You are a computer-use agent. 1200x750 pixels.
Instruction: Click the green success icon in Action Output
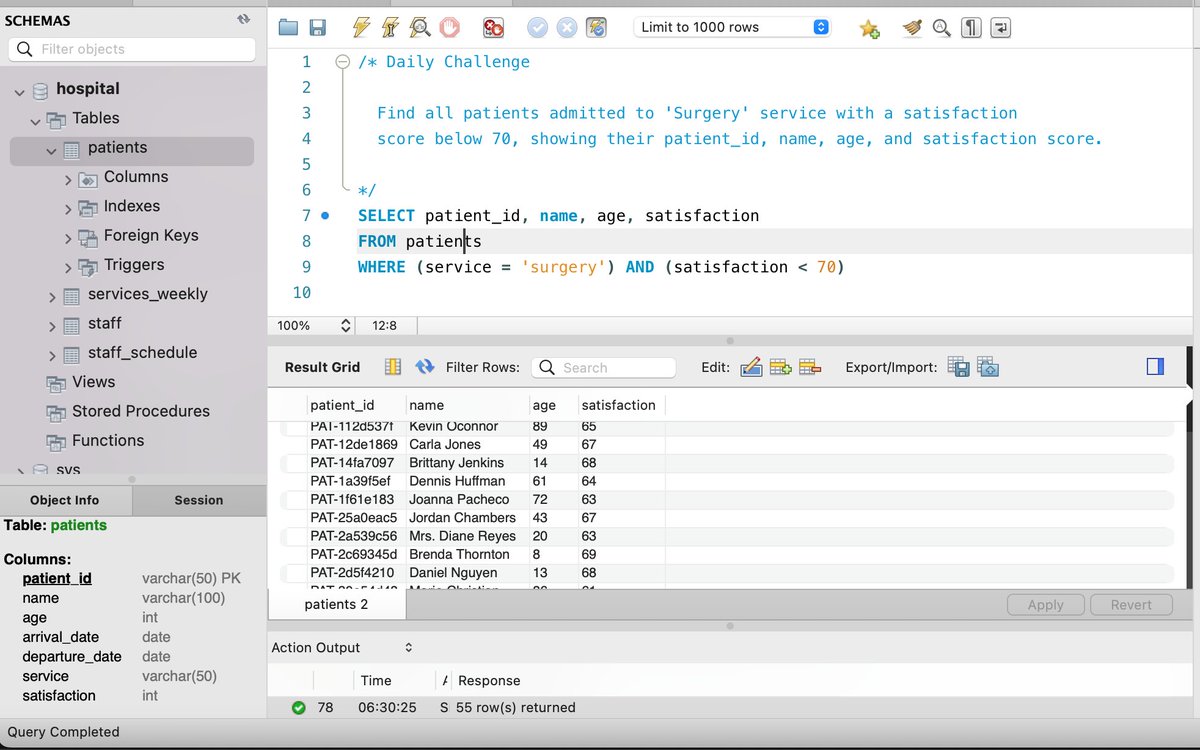(298, 707)
